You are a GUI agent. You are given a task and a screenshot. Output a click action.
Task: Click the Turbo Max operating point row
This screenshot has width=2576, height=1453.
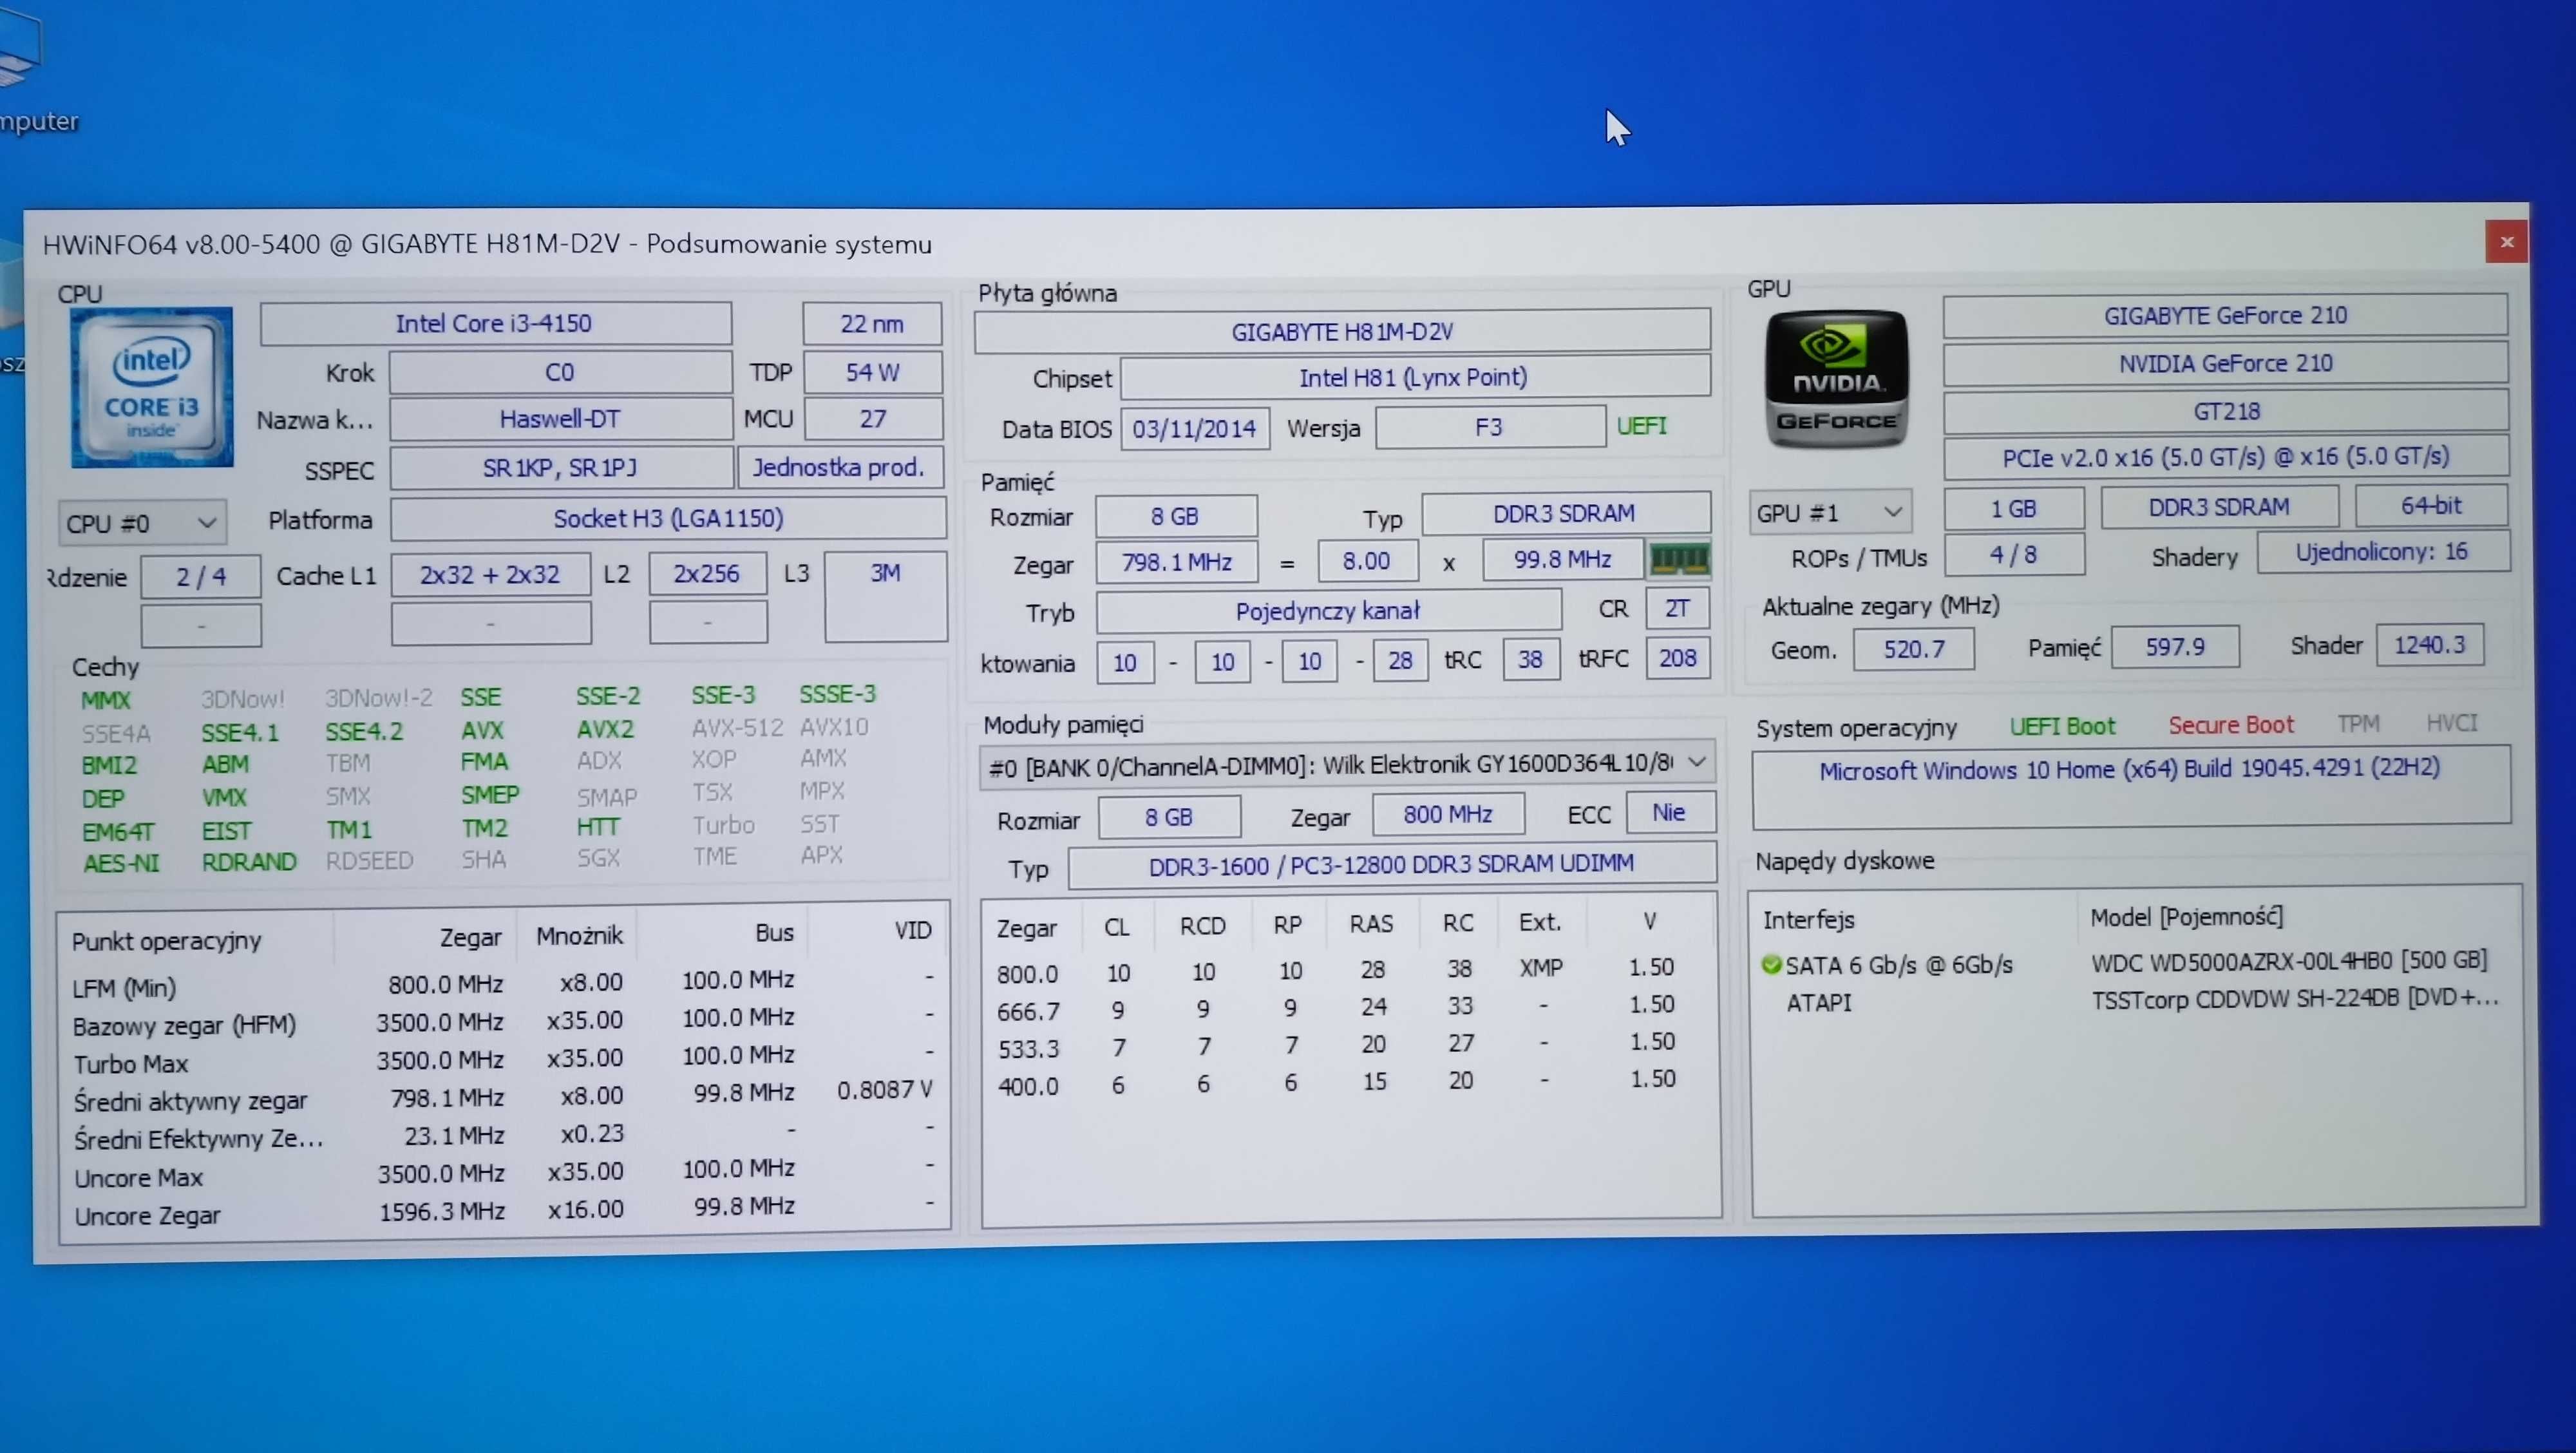pyautogui.click(x=503, y=1060)
